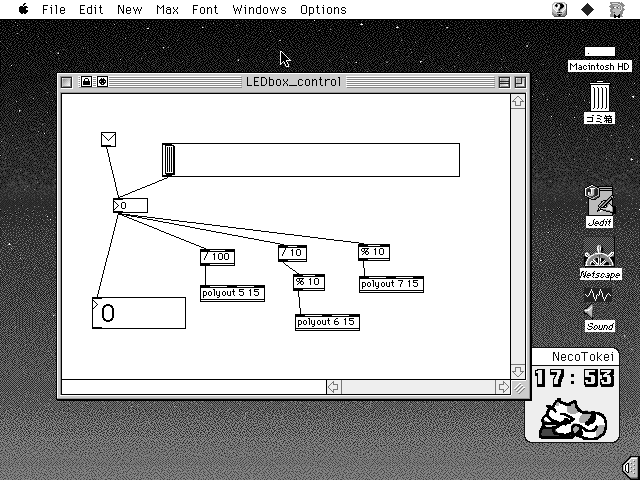Click the small number box showing 0
This screenshot has width=640, height=480.
130,205
